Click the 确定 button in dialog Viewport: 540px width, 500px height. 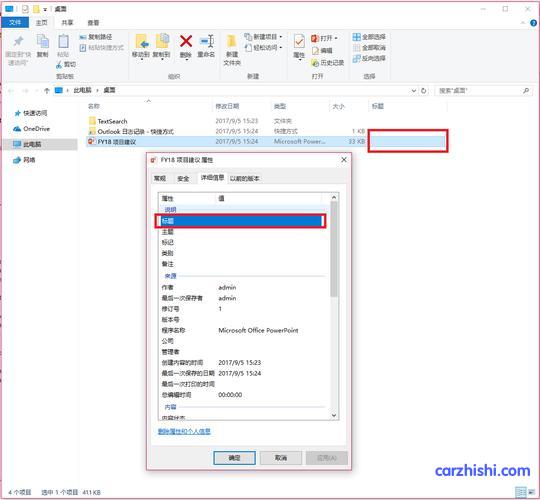pyautogui.click(x=234, y=458)
